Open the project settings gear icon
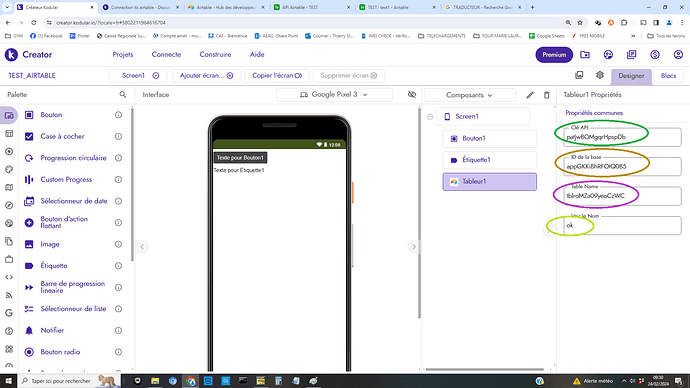Screen dimensions: 690x388 [x=600, y=75]
